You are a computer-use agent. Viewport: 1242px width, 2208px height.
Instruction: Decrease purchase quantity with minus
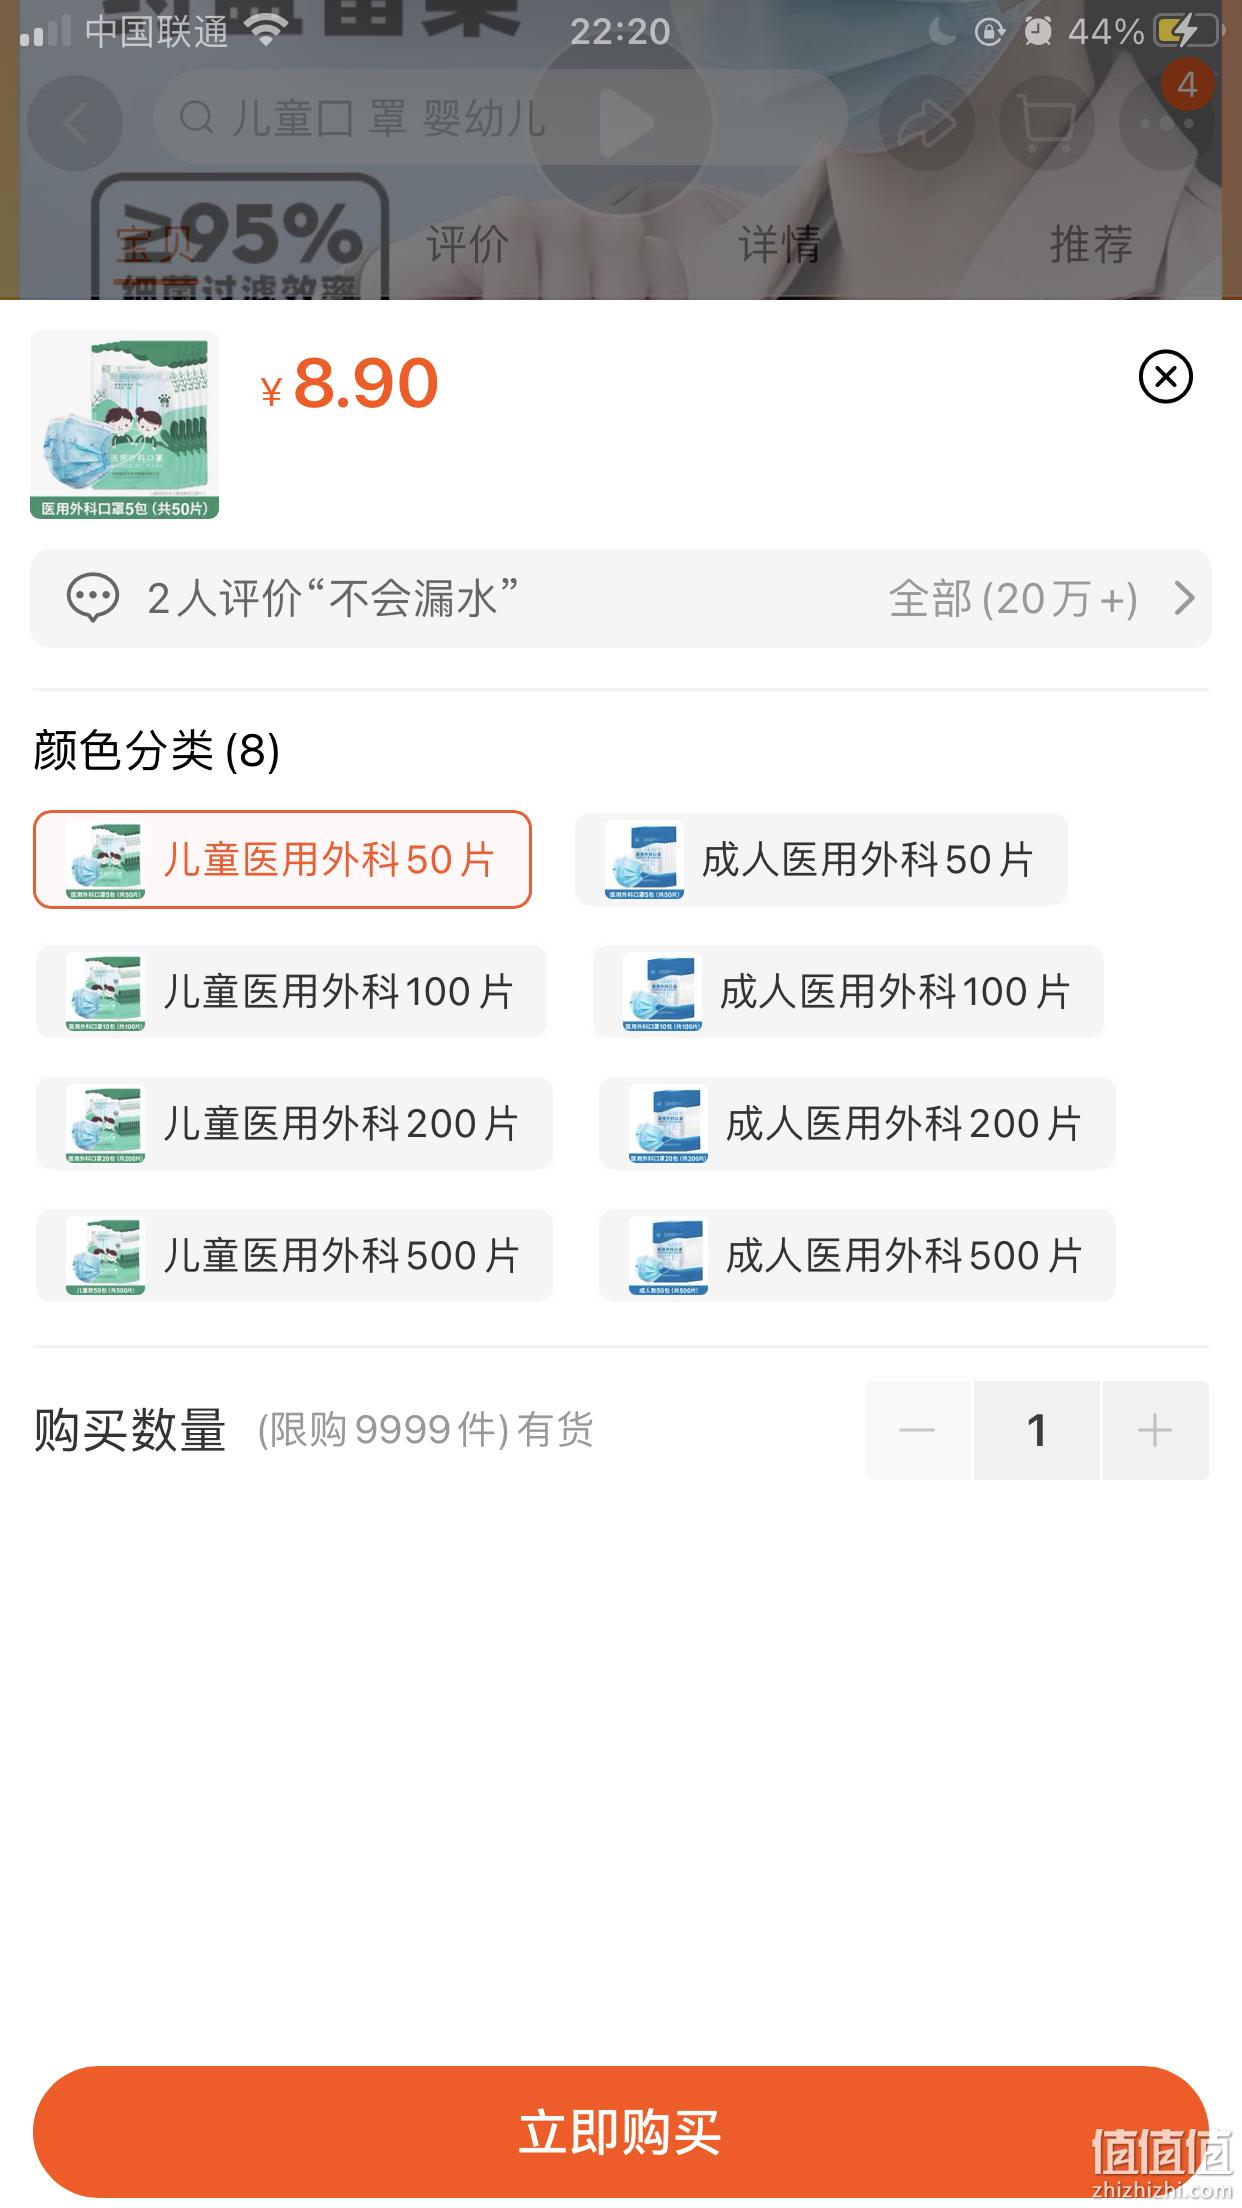917,1430
